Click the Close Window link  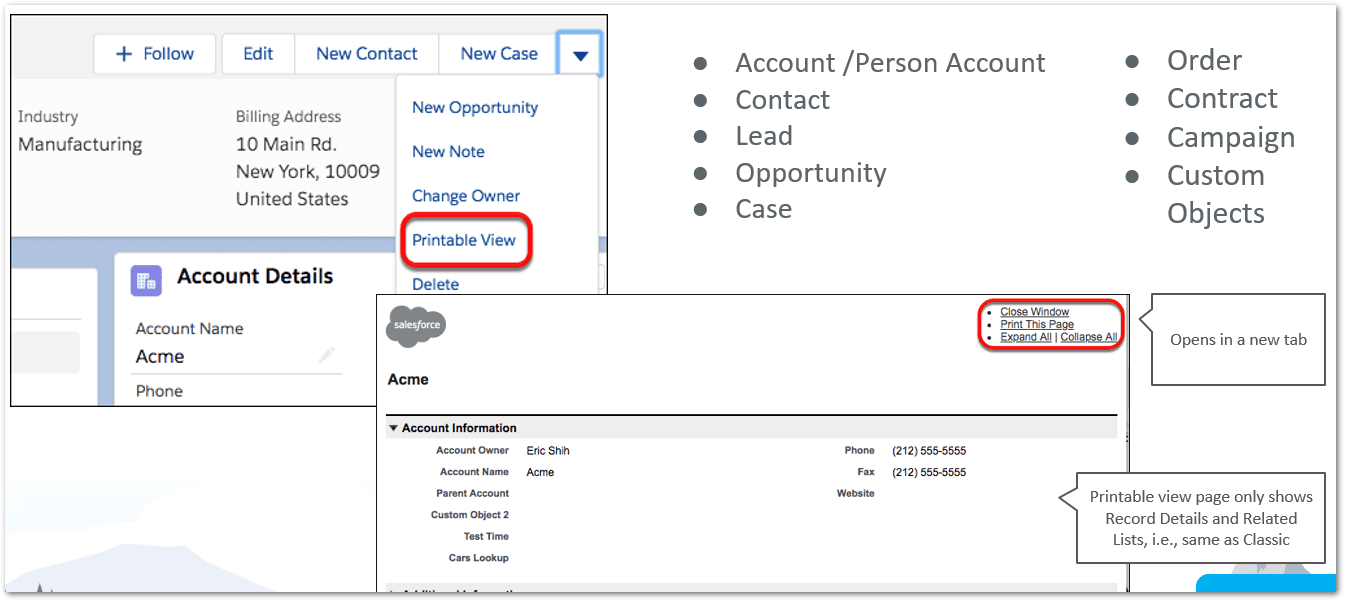(1034, 312)
